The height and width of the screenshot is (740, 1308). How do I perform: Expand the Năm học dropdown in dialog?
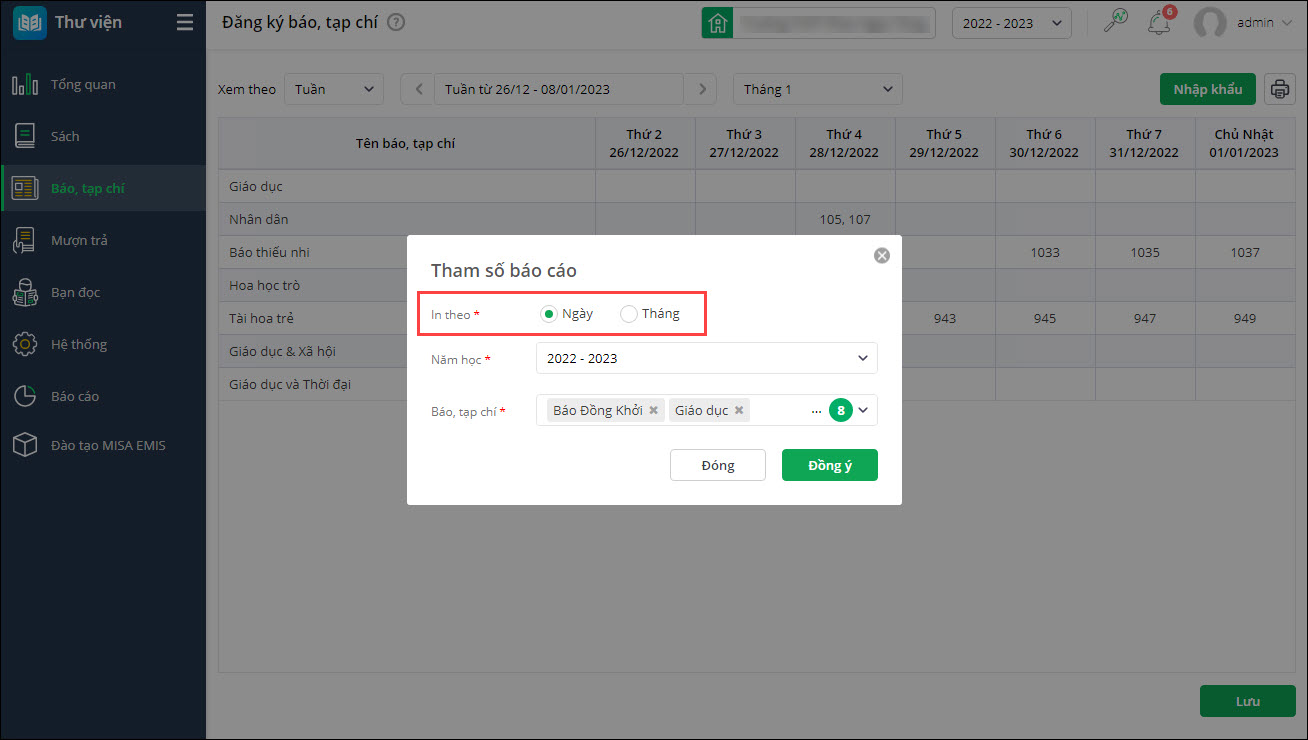(862, 358)
